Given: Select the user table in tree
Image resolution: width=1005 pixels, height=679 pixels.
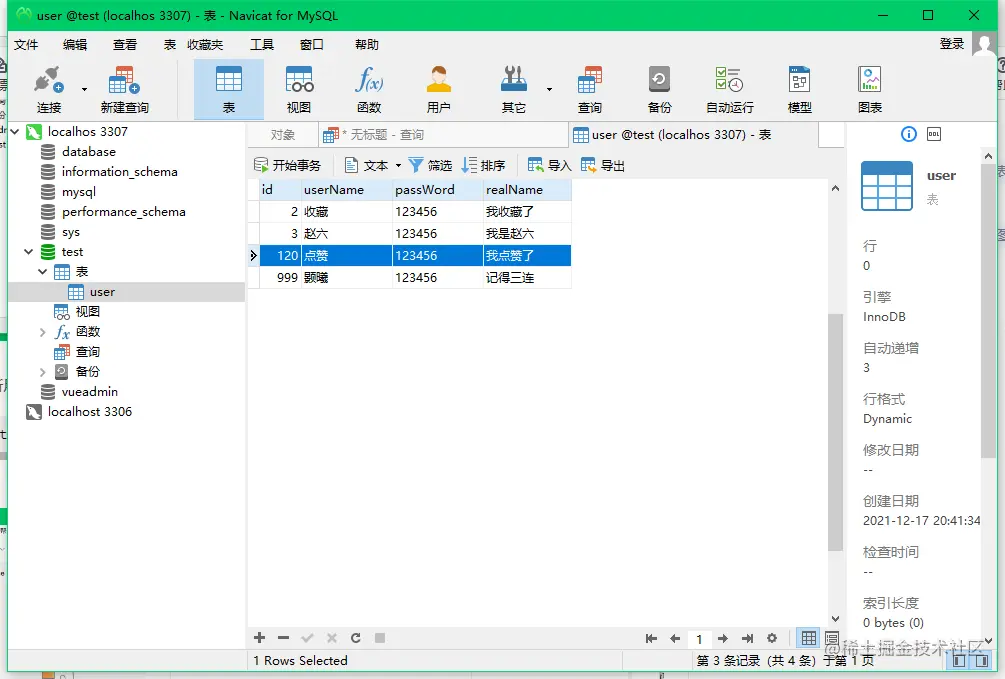Looking at the screenshot, I should tap(102, 292).
